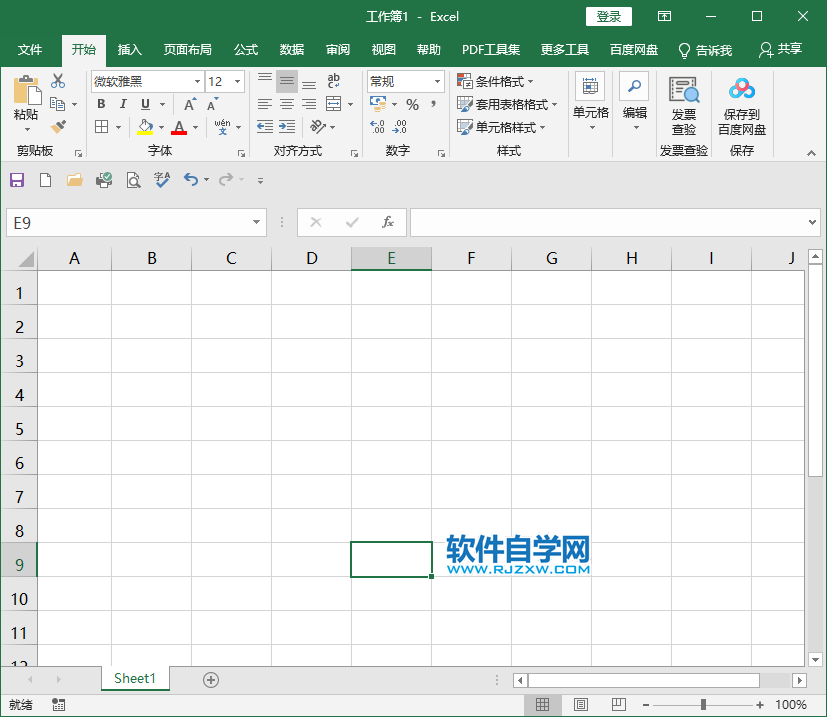Open the font size dropdown
Viewport: 827px width, 717px height.
(x=237, y=81)
